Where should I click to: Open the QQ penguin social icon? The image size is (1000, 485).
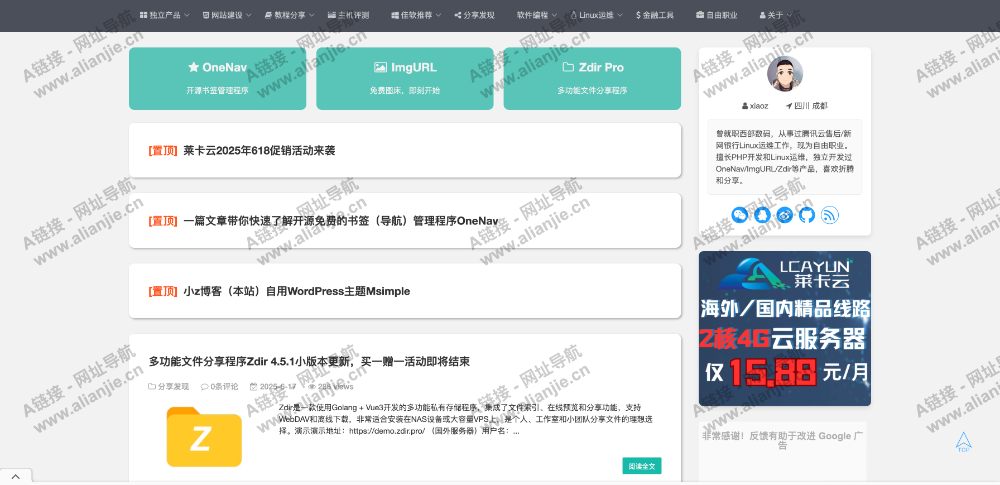tap(762, 215)
